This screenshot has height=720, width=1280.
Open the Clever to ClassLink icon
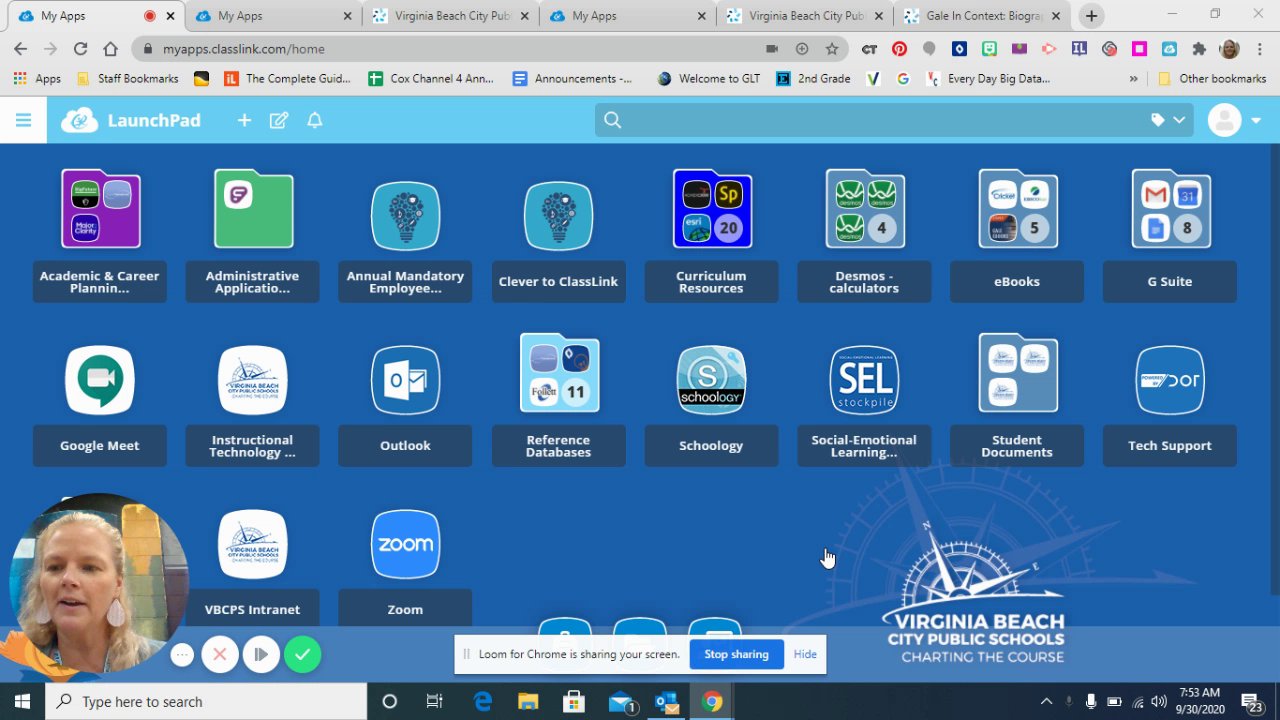558,215
